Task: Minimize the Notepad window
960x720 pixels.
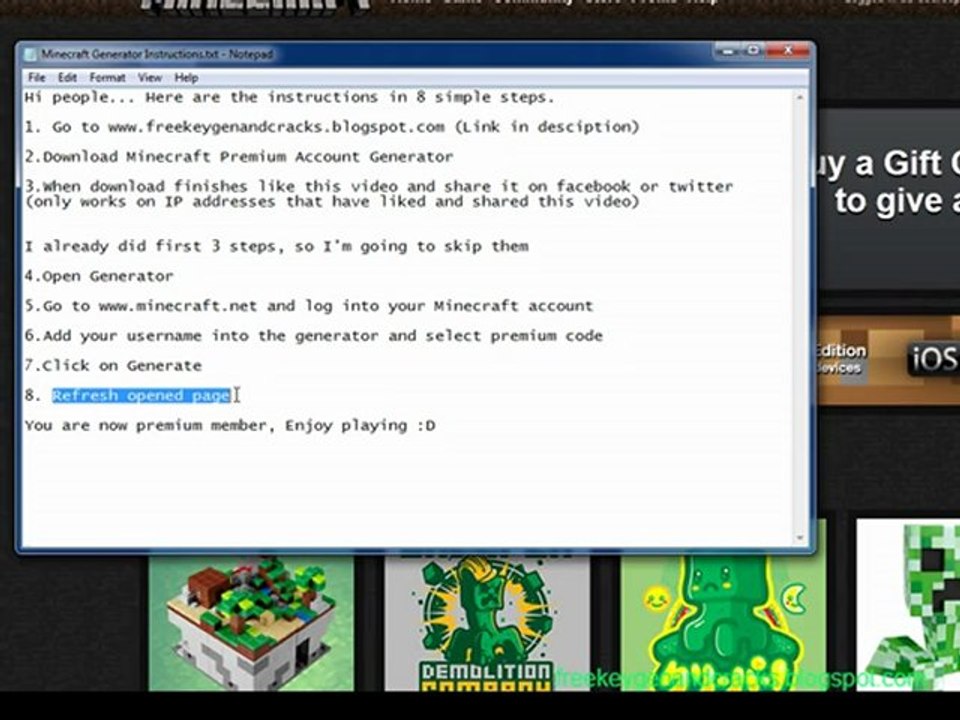Action: point(729,51)
